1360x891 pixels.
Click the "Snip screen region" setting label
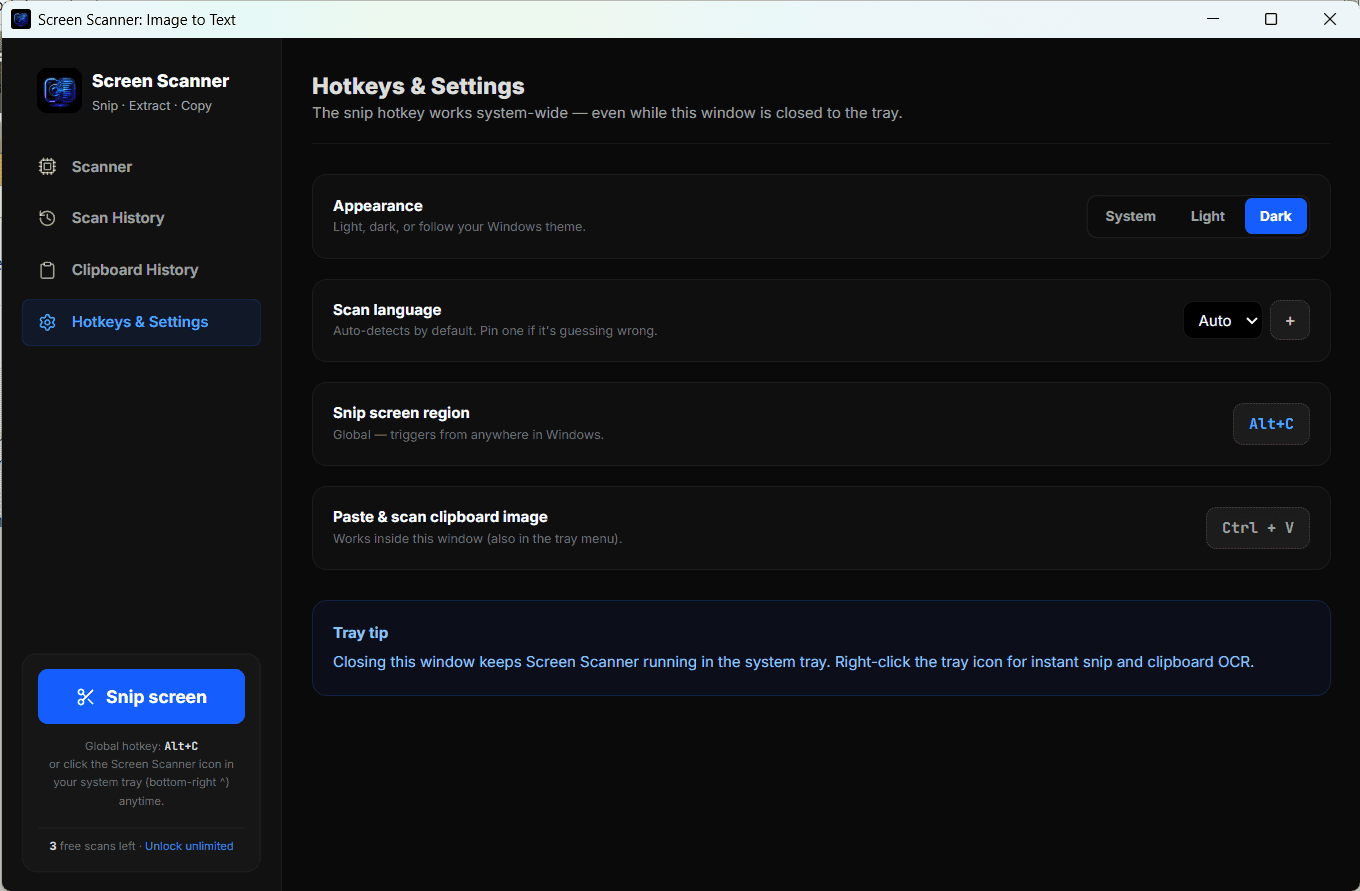pos(401,413)
